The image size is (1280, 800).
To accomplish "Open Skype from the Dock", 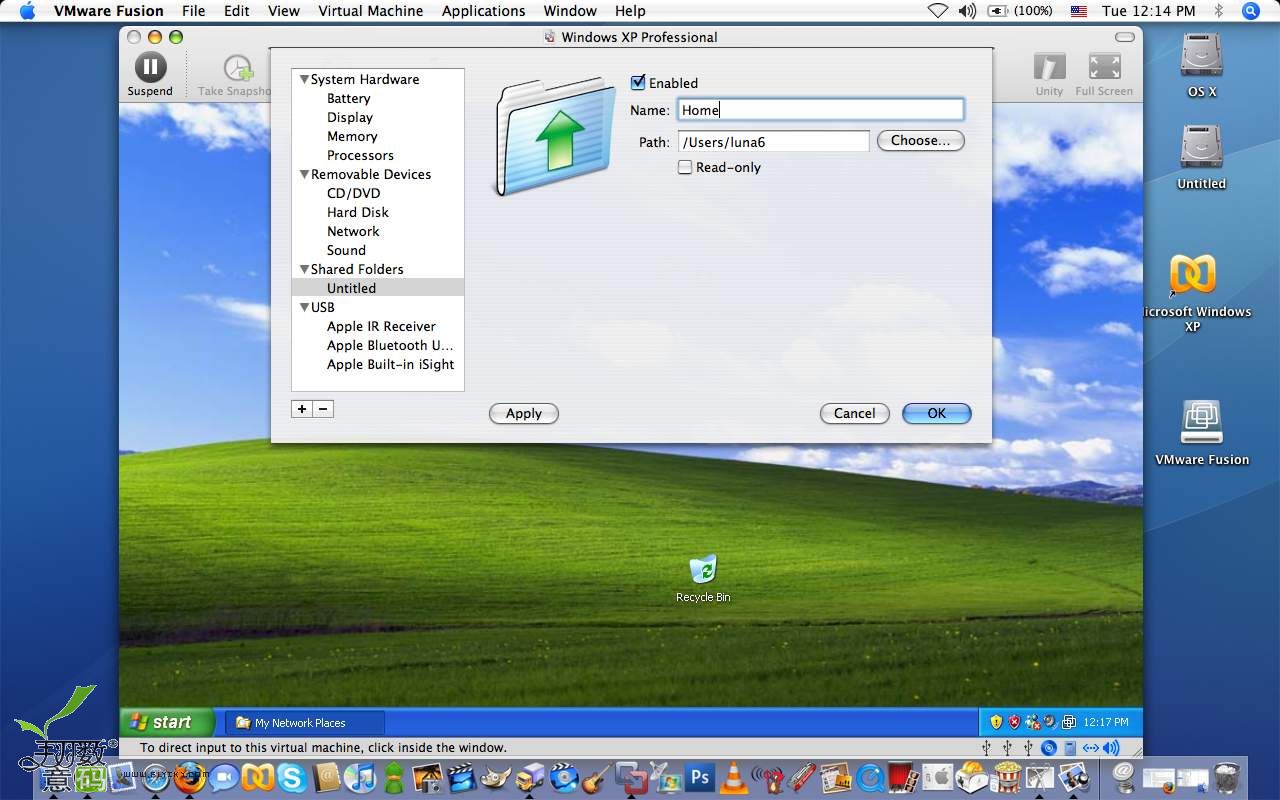I will pyautogui.click(x=292, y=777).
